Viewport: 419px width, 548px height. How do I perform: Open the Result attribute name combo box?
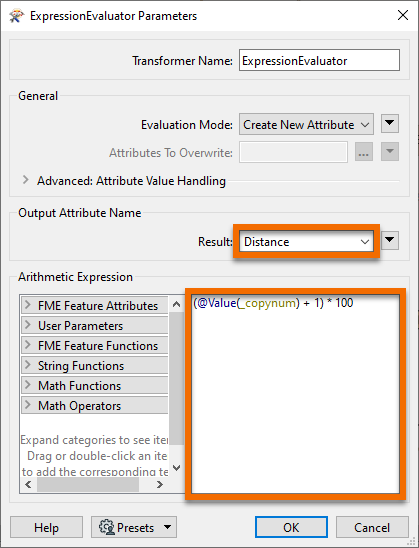[306, 241]
